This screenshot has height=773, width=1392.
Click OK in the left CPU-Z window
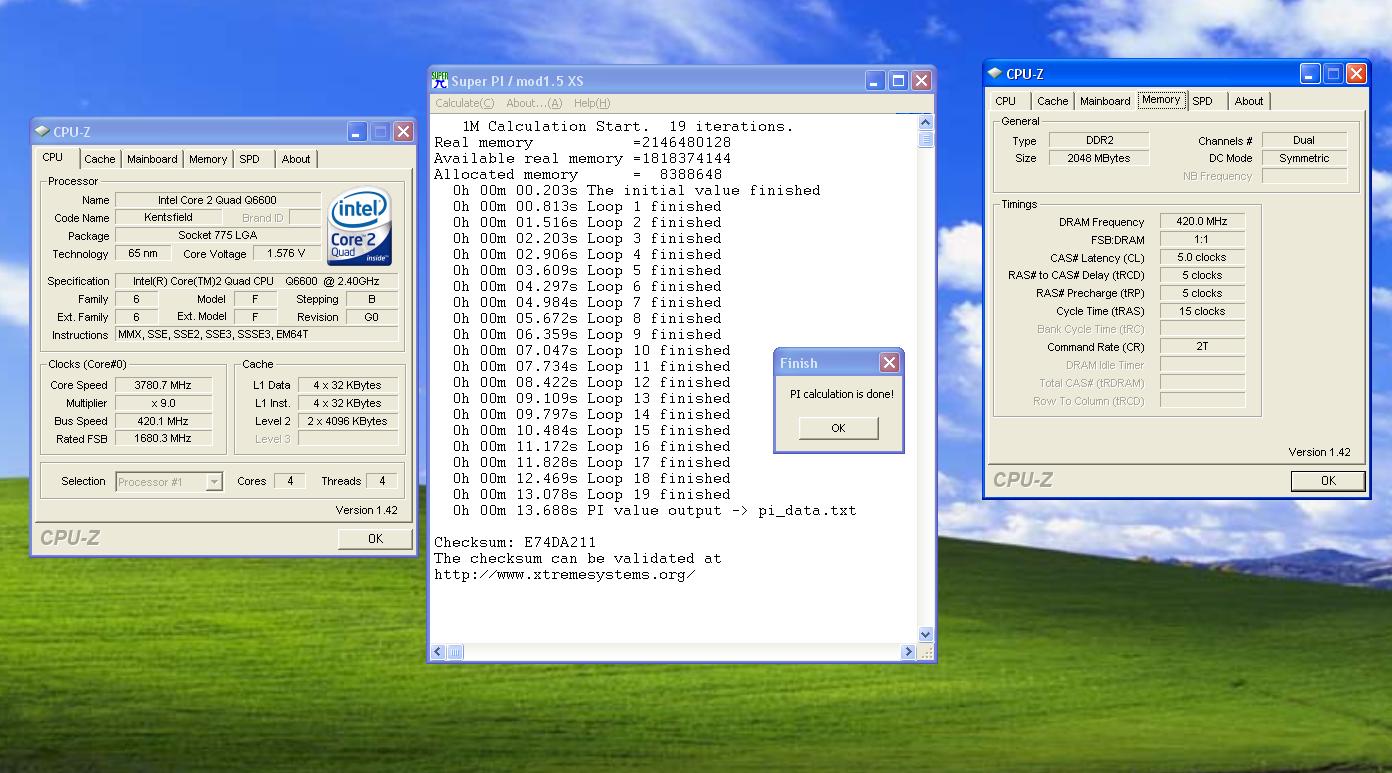pos(375,538)
